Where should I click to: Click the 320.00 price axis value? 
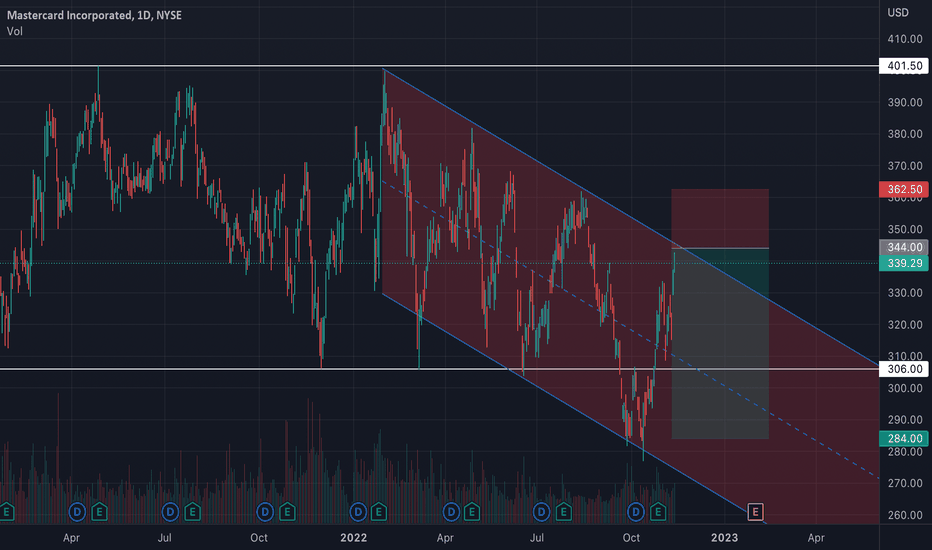pos(905,325)
